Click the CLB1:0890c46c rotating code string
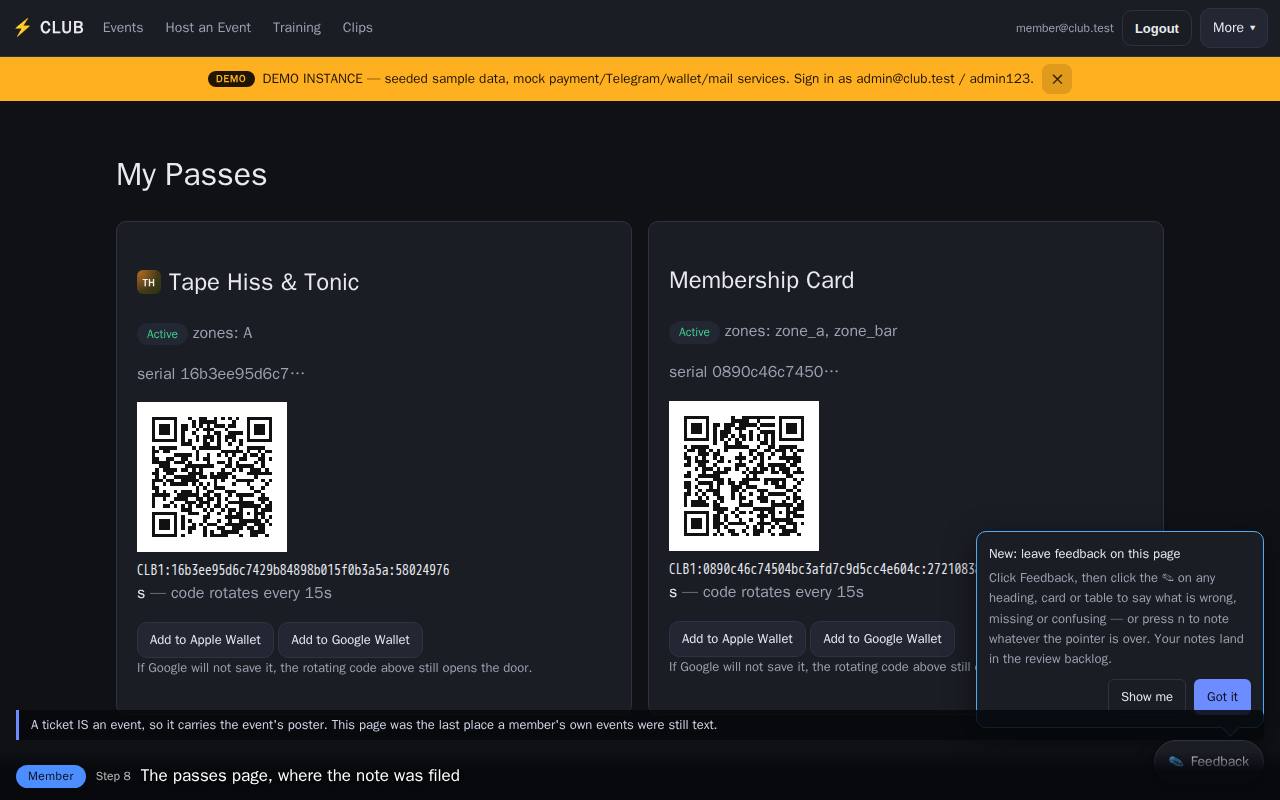 coord(822,569)
